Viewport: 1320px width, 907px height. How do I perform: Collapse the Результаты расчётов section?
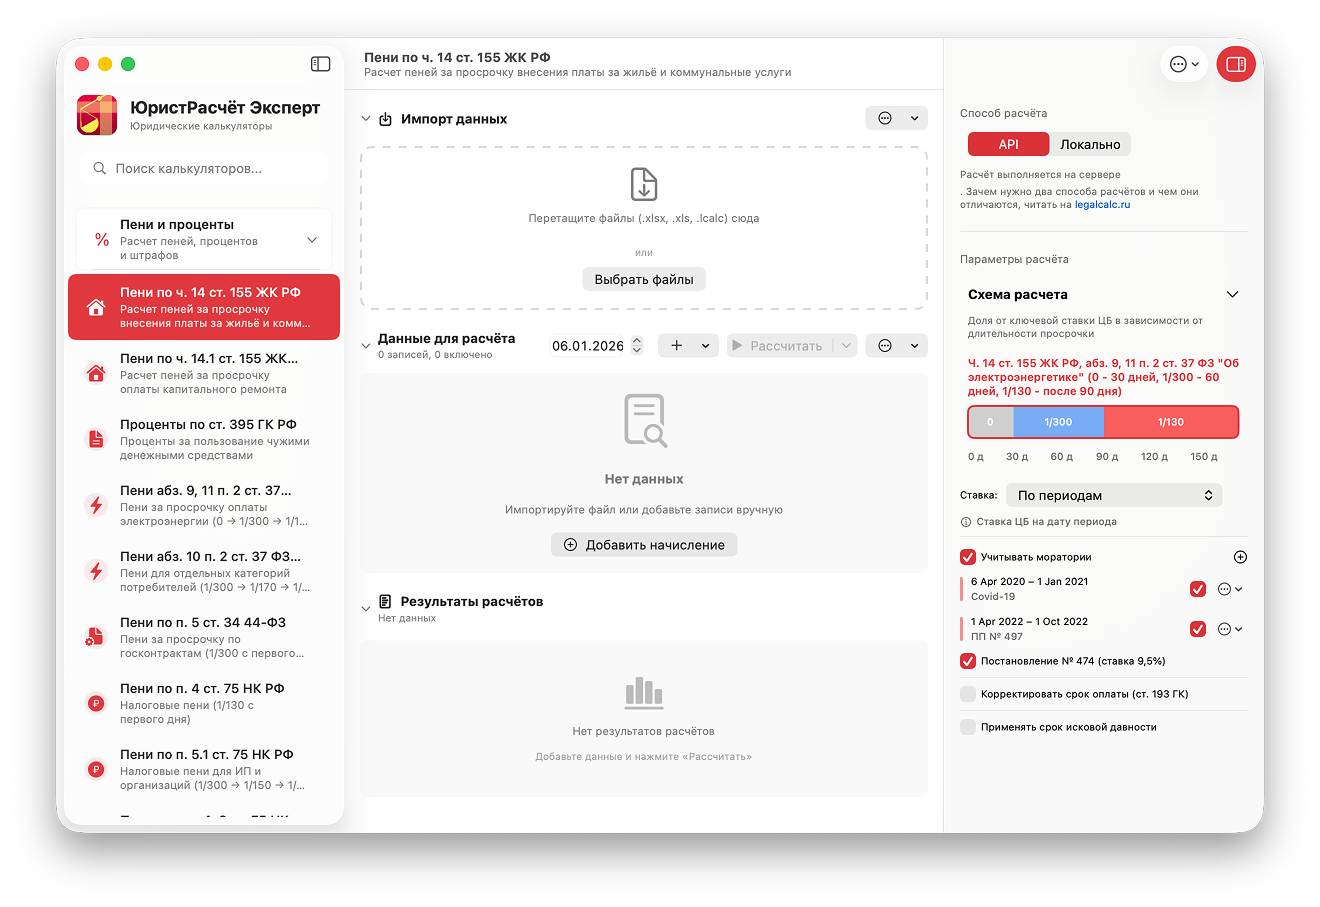click(x=366, y=608)
